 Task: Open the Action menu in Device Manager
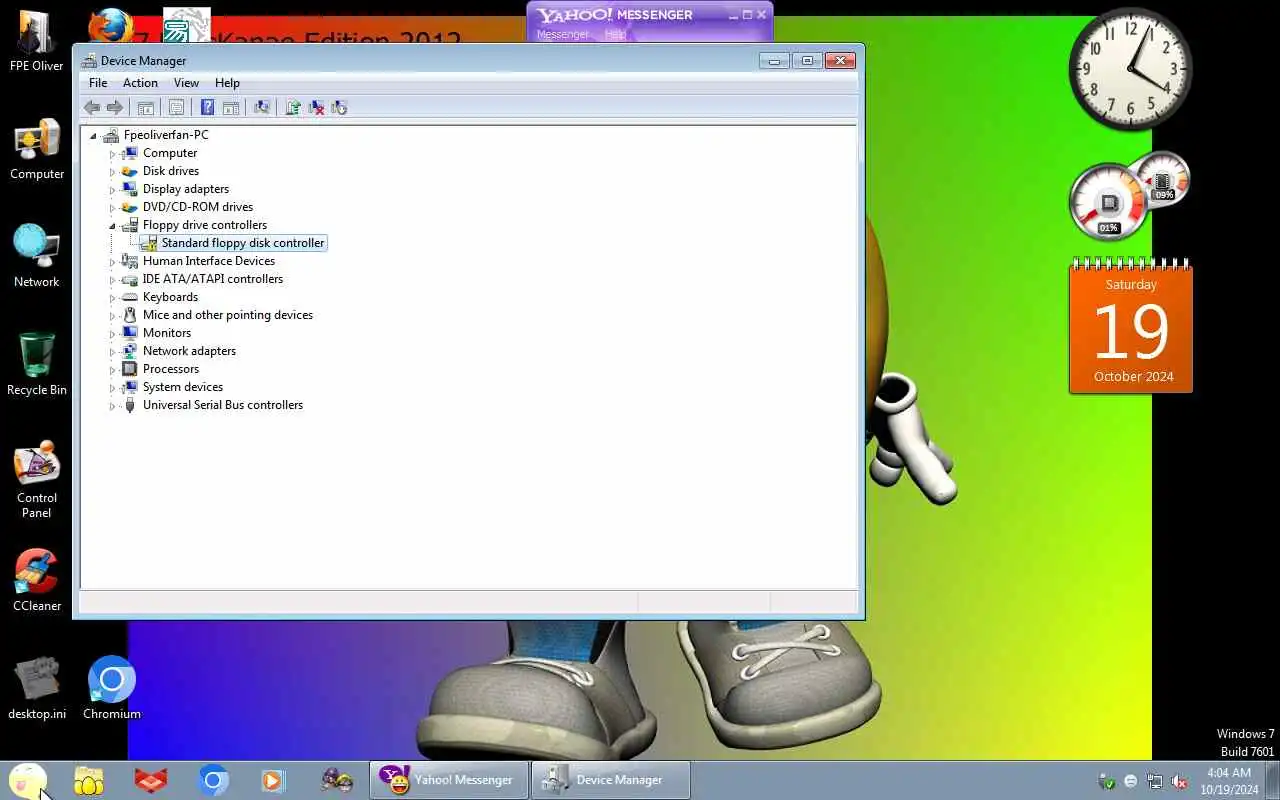140,83
